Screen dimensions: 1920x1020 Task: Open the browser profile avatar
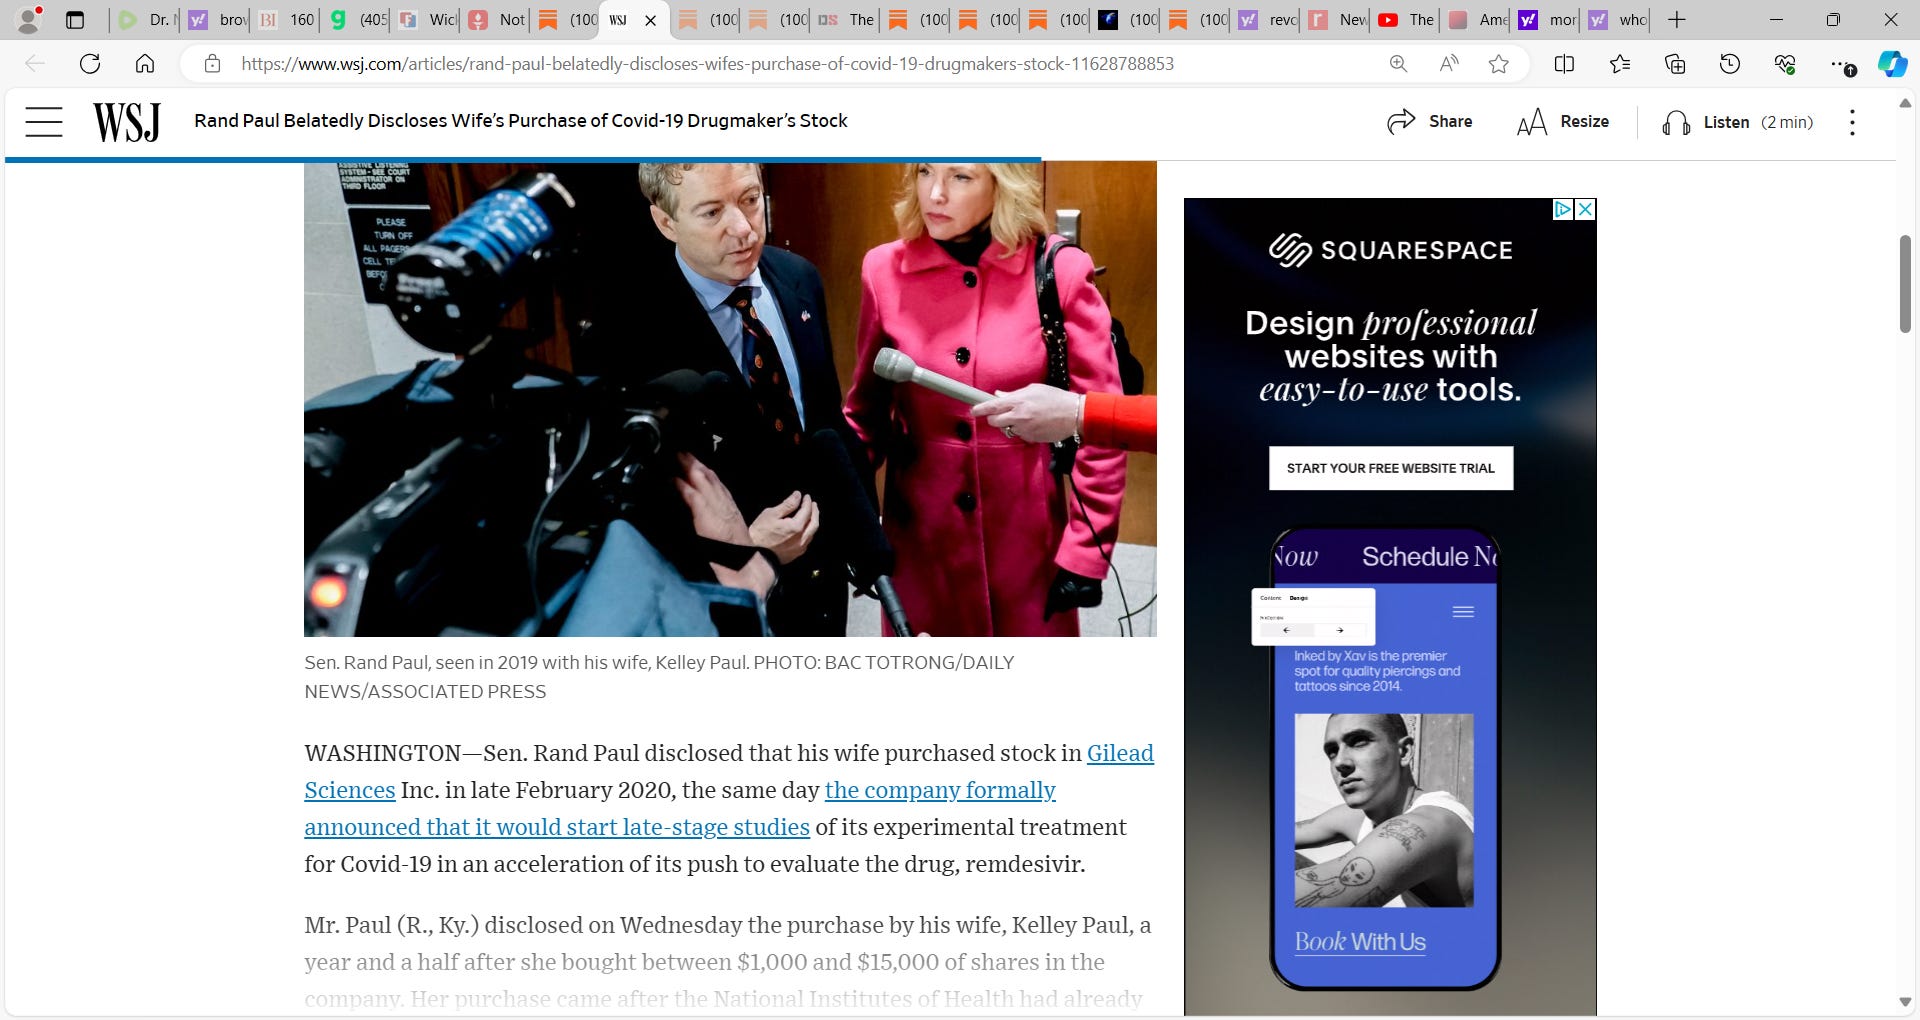point(30,19)
